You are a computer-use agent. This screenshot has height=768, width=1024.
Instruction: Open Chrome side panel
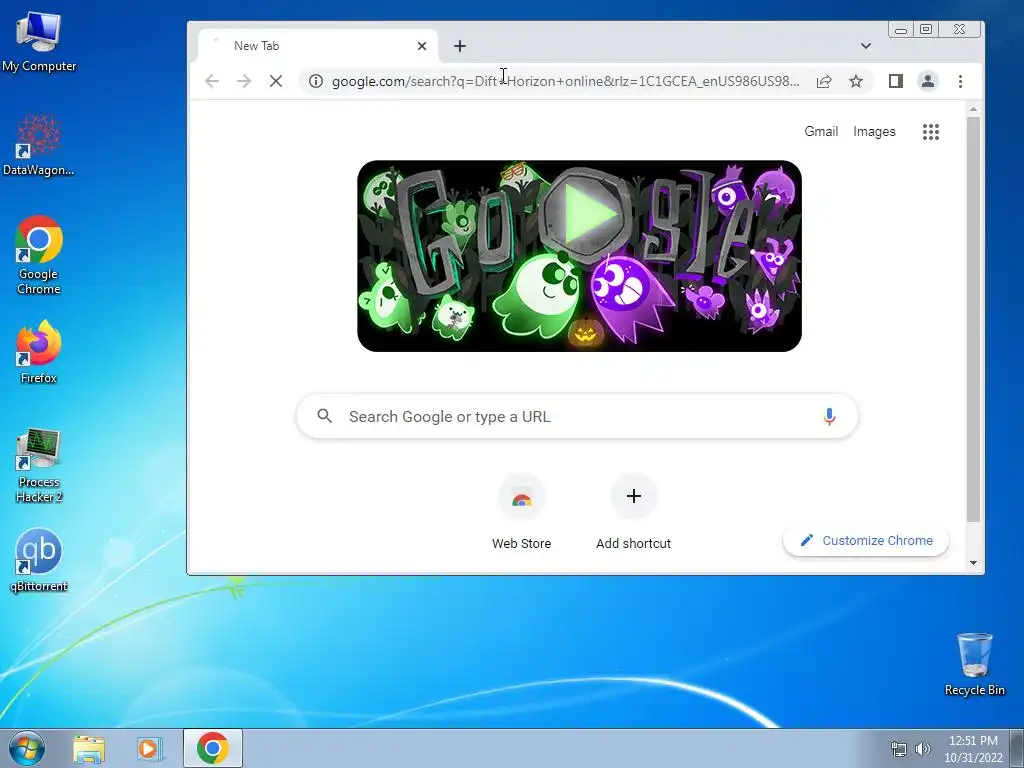895,81
